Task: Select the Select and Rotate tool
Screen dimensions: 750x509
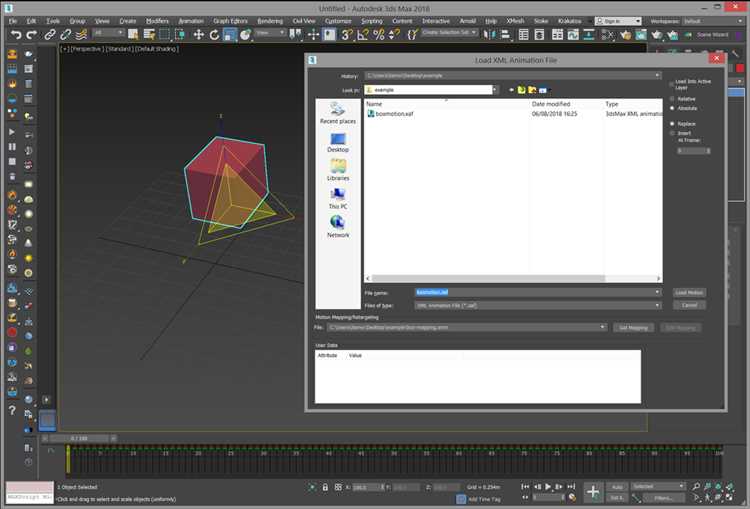Action: point(214,34)
